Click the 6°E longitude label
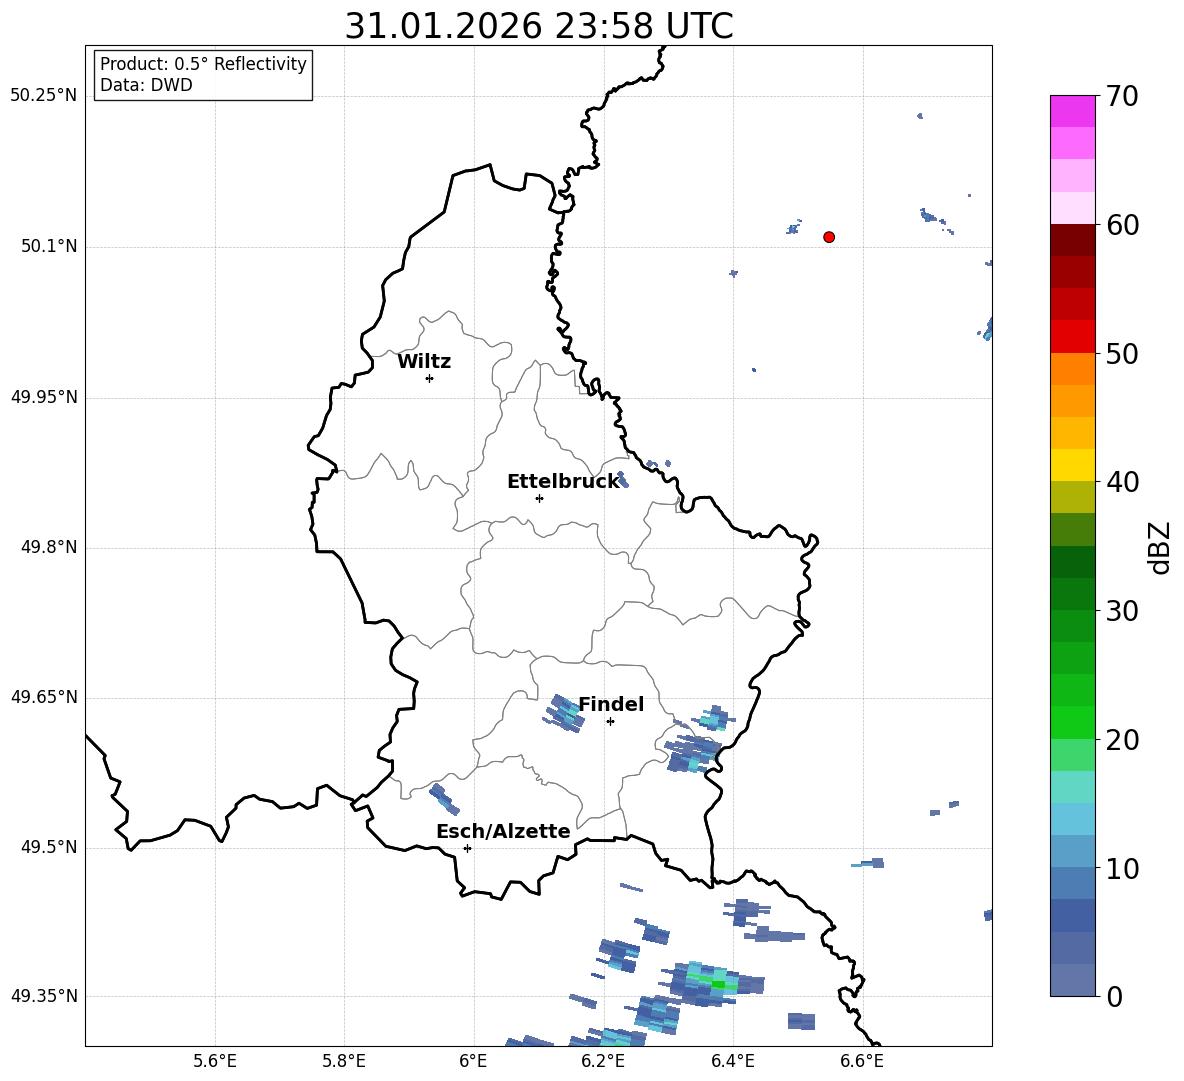 (x=473, y=1061)
